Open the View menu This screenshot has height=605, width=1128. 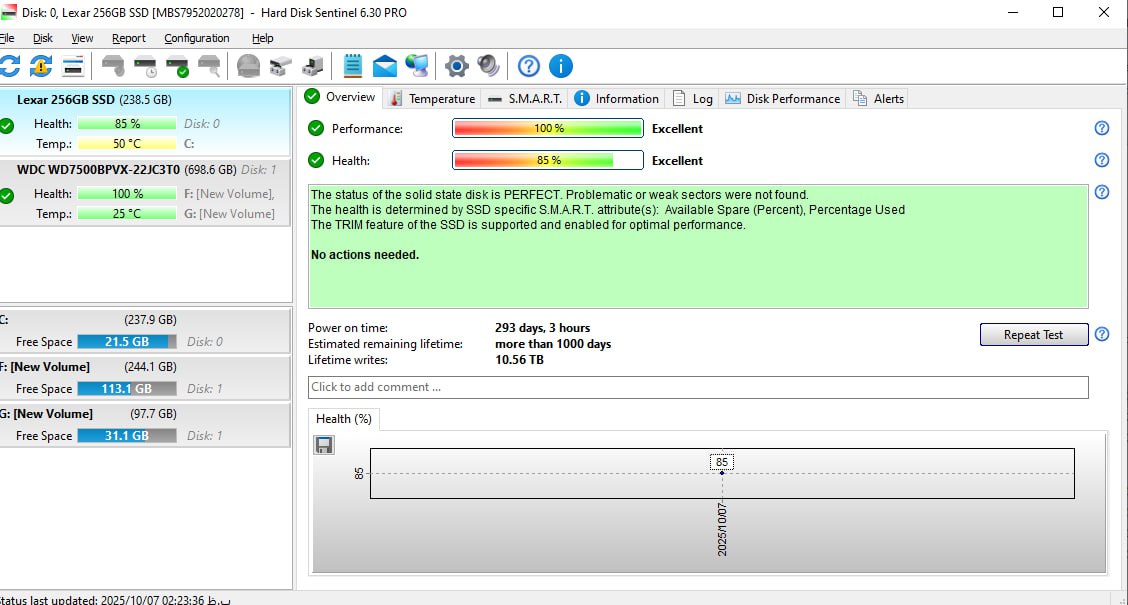coord(82,38)
